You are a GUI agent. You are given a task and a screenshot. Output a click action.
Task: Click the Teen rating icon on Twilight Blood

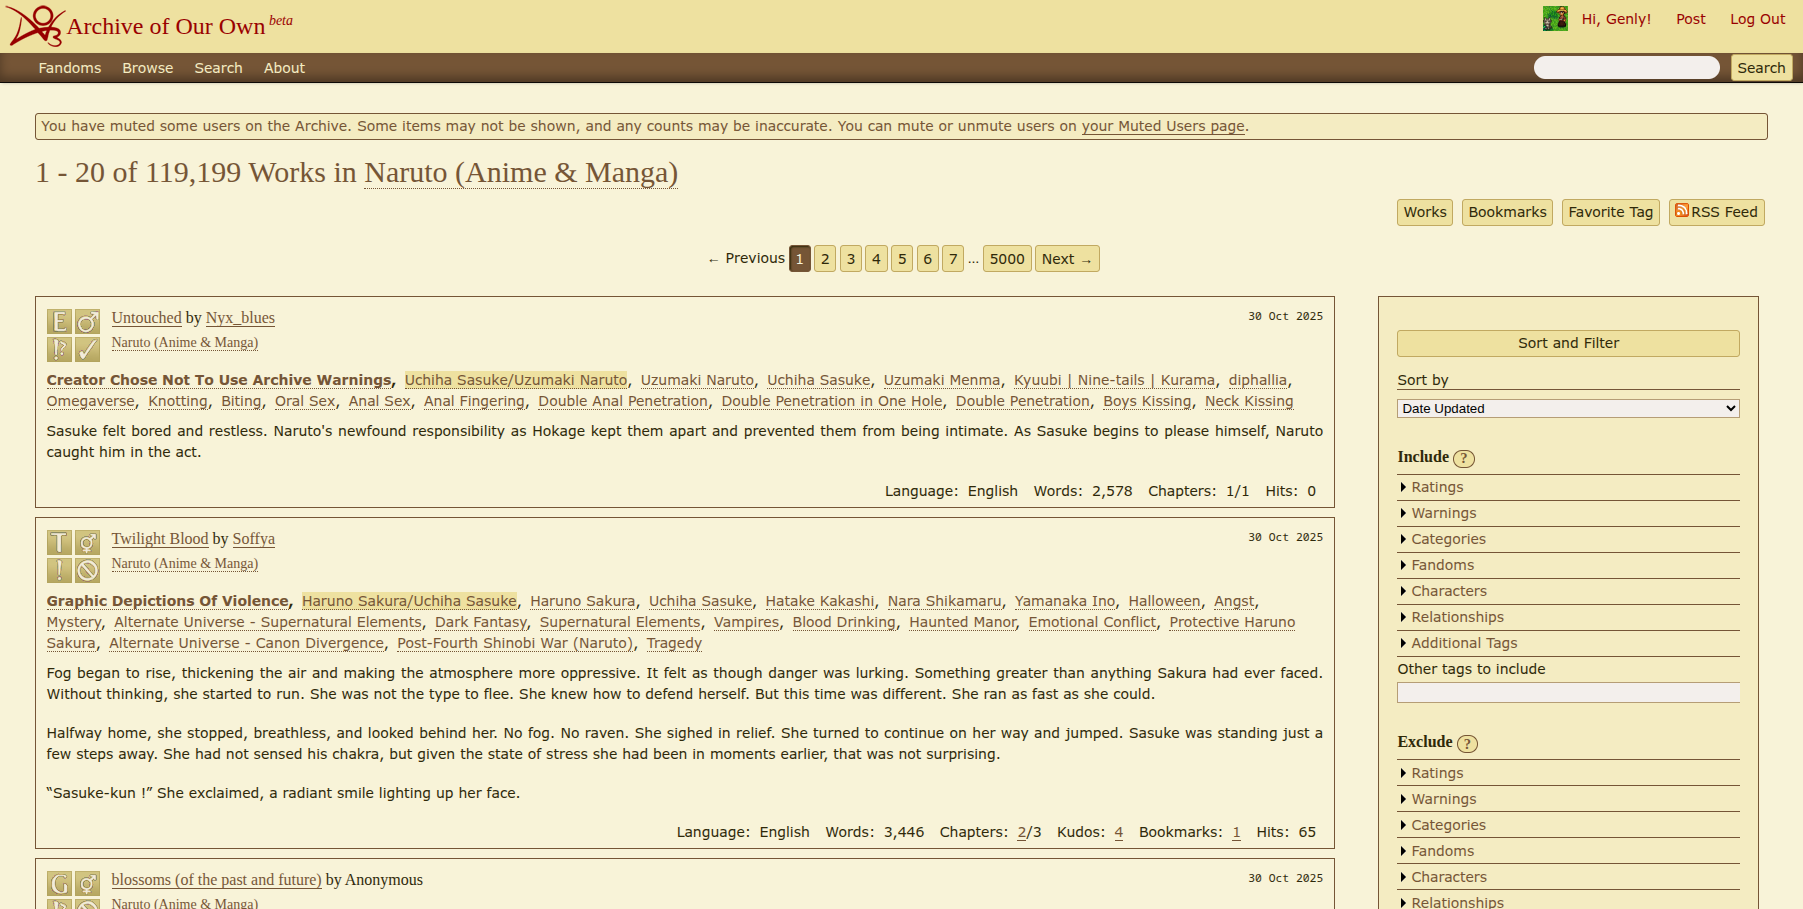(59, 543)
